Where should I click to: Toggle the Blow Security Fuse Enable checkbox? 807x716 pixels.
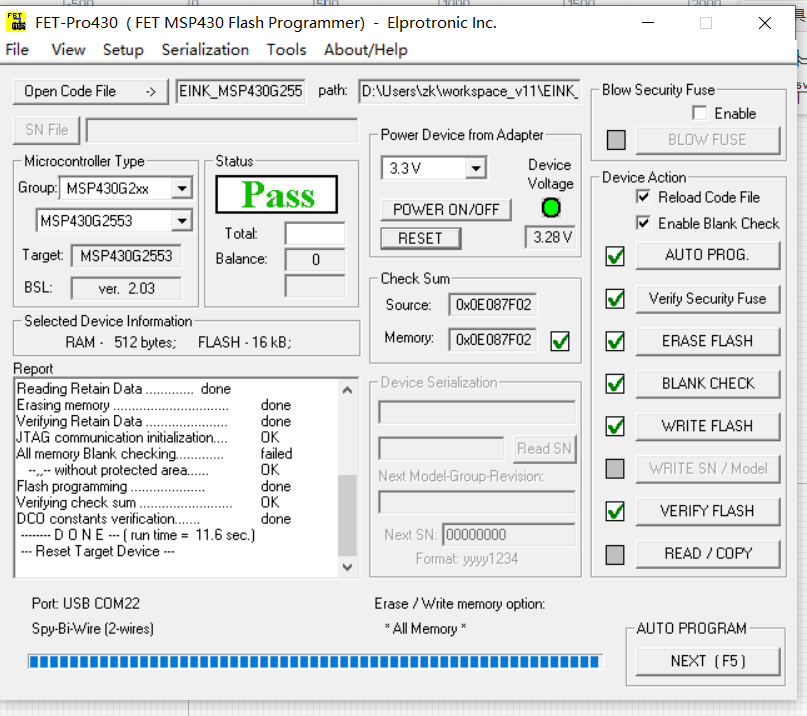[699, 113]
